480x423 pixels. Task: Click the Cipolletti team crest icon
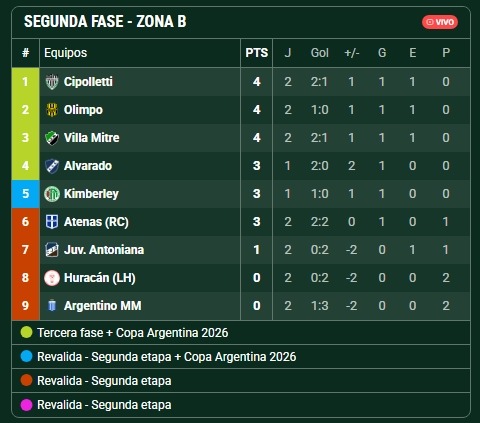[x=52, y=82]
